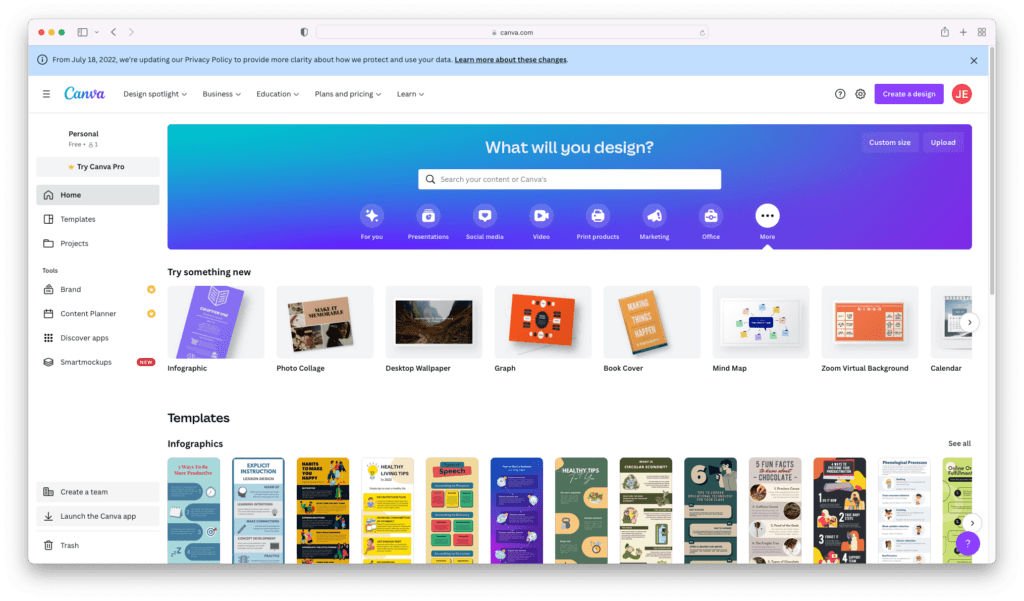Open the Book Cover design thumbnail
Image resolution: width=1024 pixels, height=601 pixels.
(652, 322)
